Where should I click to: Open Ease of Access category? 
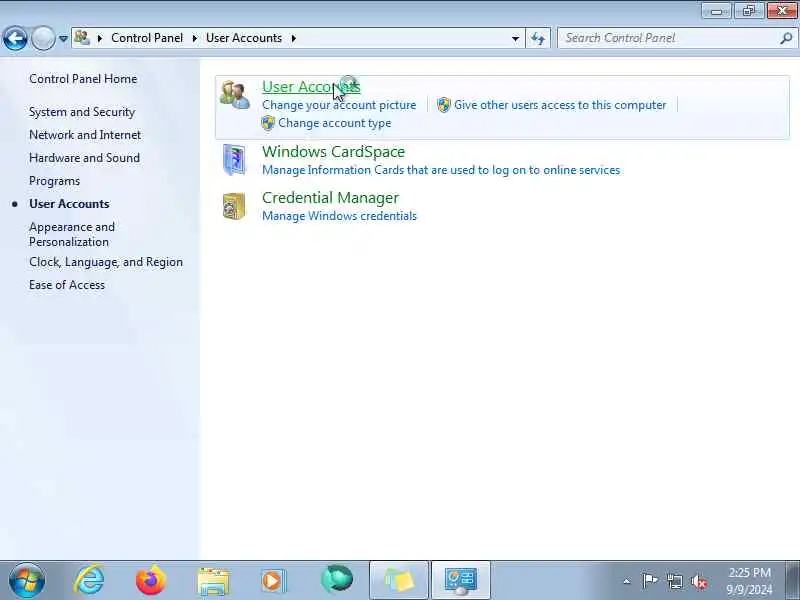coord(67,285)
